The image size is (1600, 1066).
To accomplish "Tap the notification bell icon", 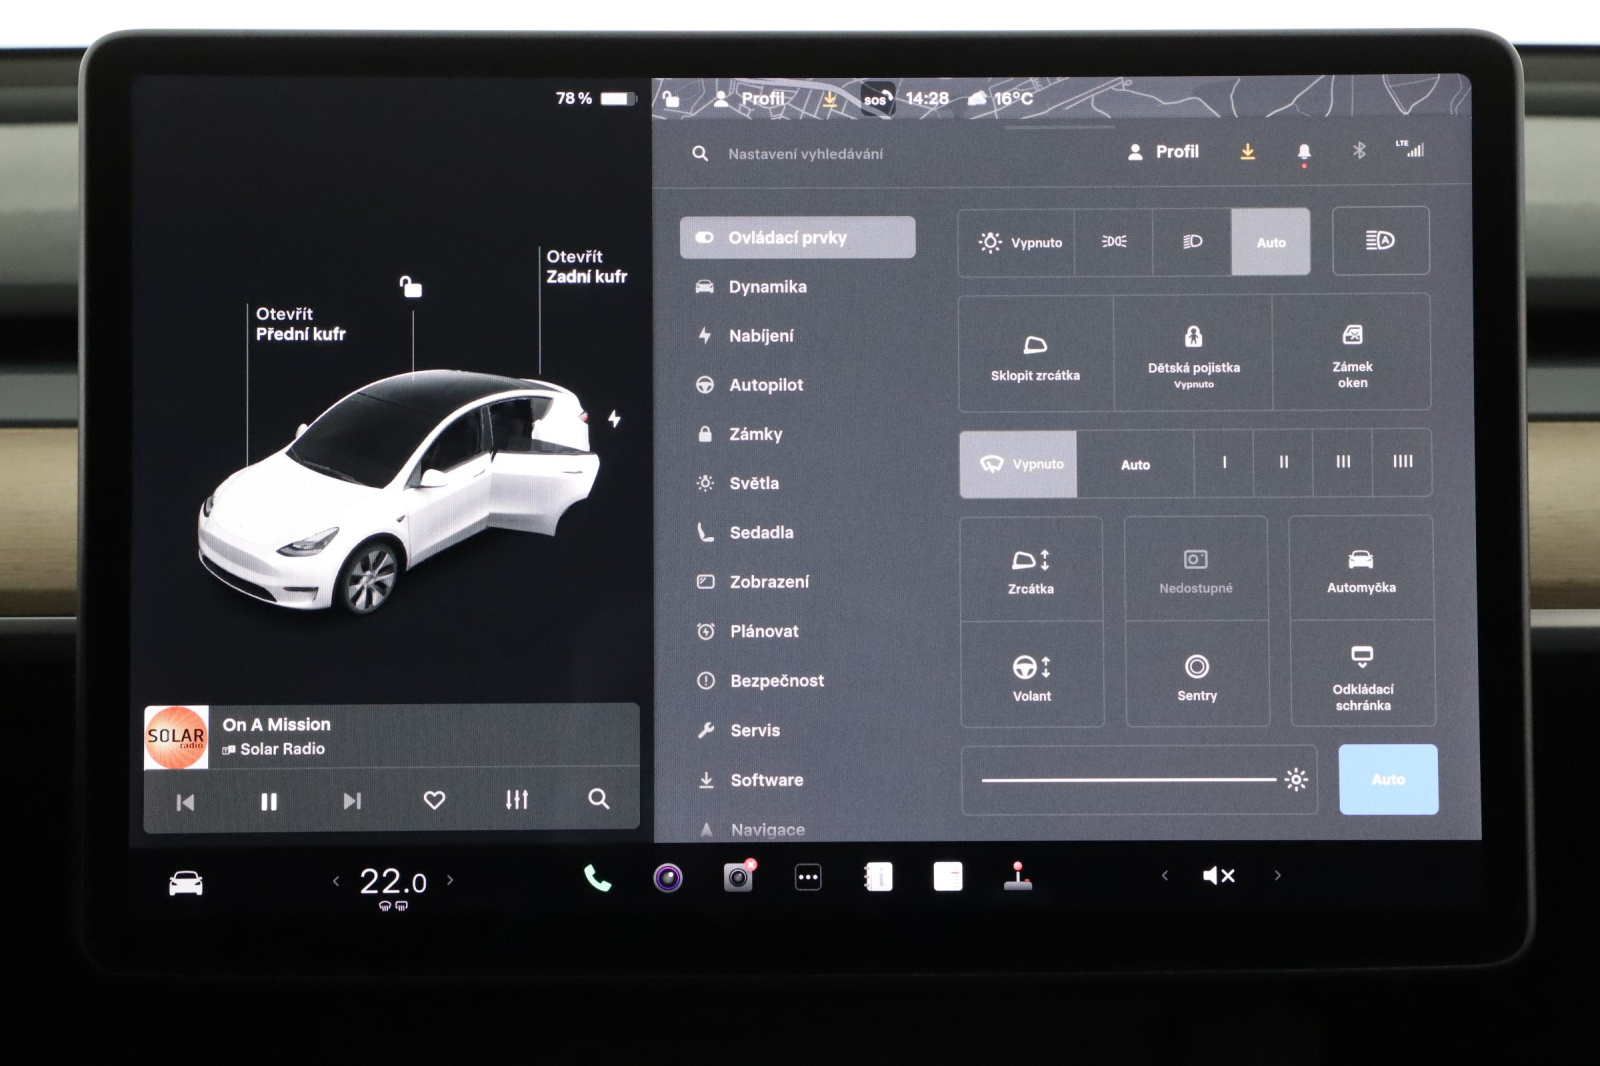I will 1304,152.
